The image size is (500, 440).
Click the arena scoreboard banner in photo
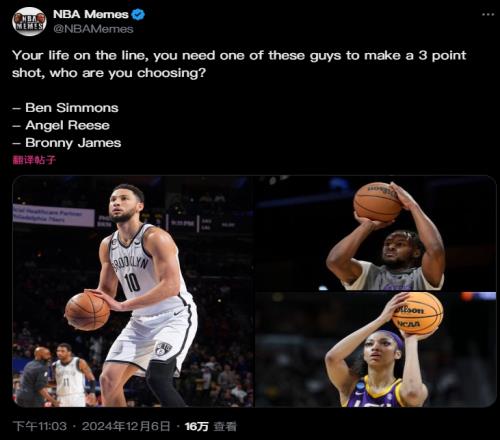[x=53, y=215]
